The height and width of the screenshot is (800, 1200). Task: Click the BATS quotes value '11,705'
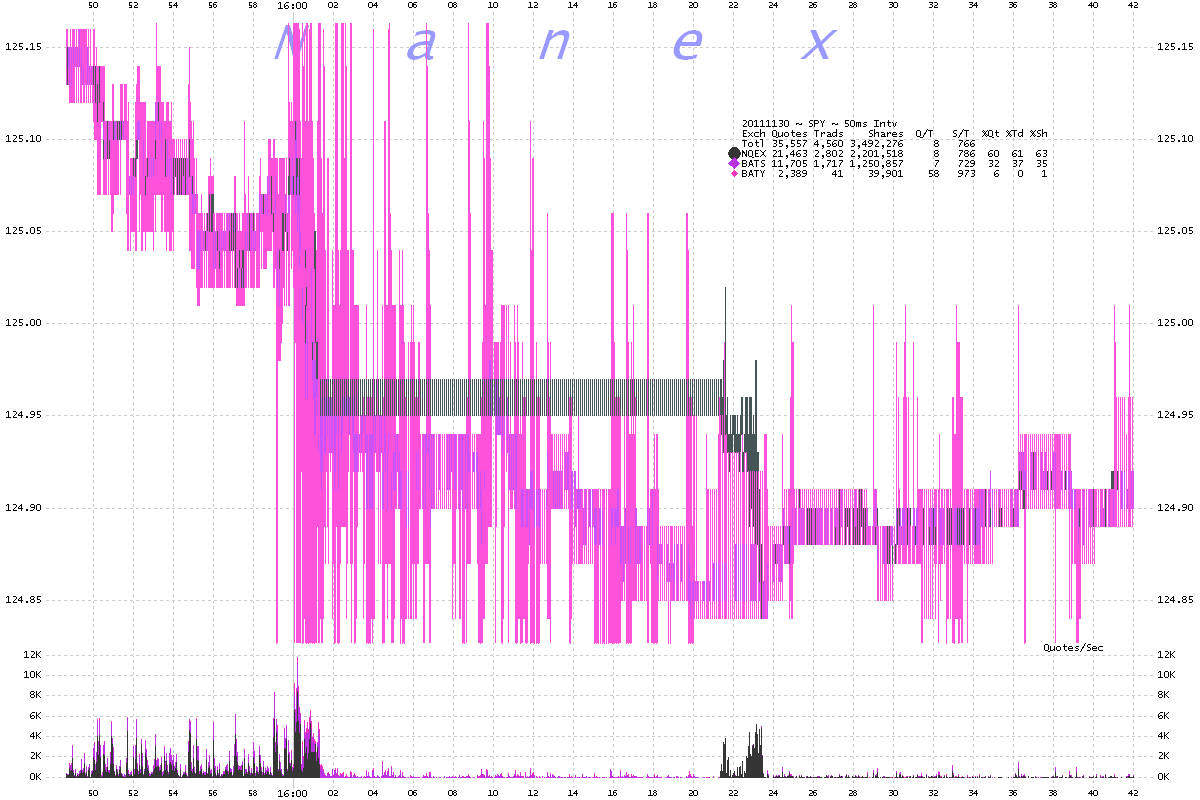click(x=789, y=163)
